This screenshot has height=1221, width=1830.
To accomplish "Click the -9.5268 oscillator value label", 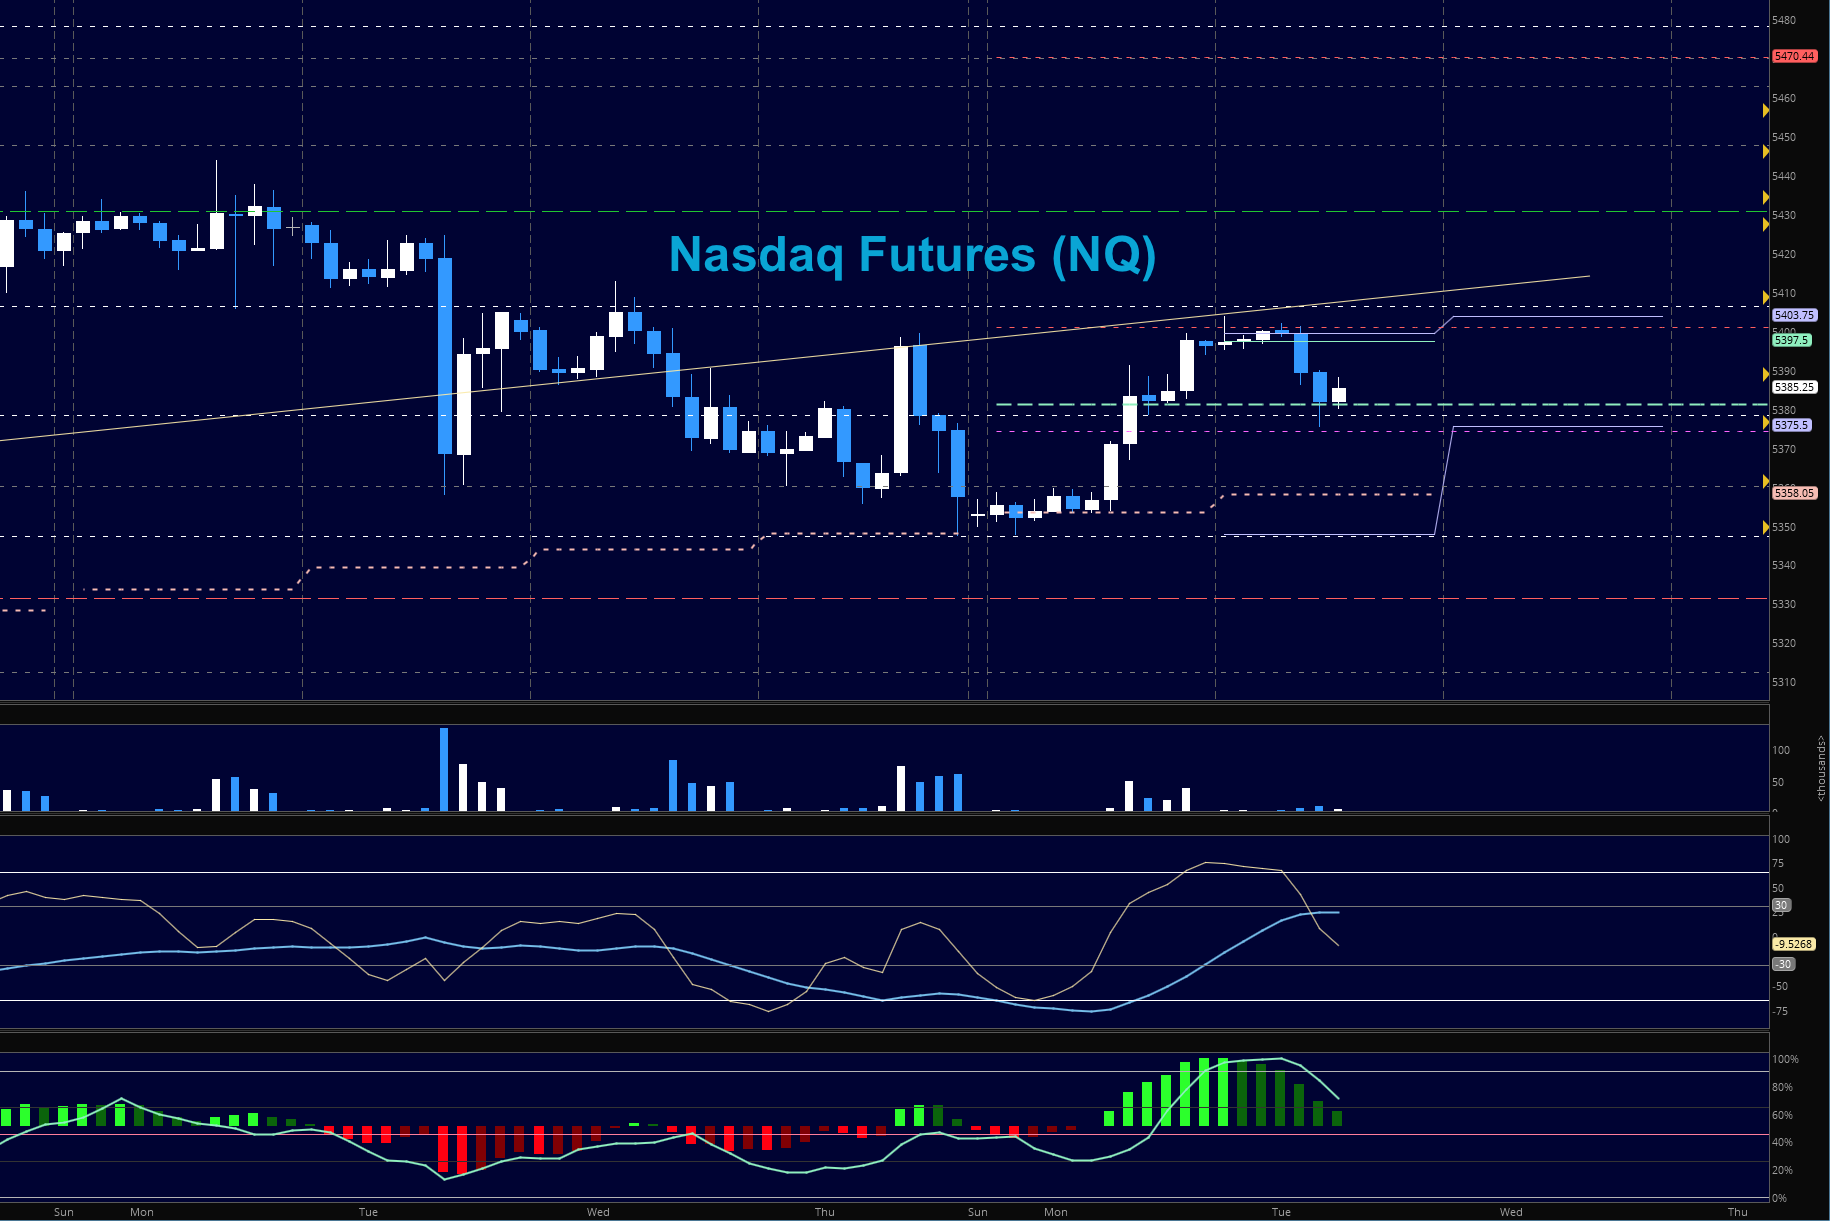I will 1794,944.
